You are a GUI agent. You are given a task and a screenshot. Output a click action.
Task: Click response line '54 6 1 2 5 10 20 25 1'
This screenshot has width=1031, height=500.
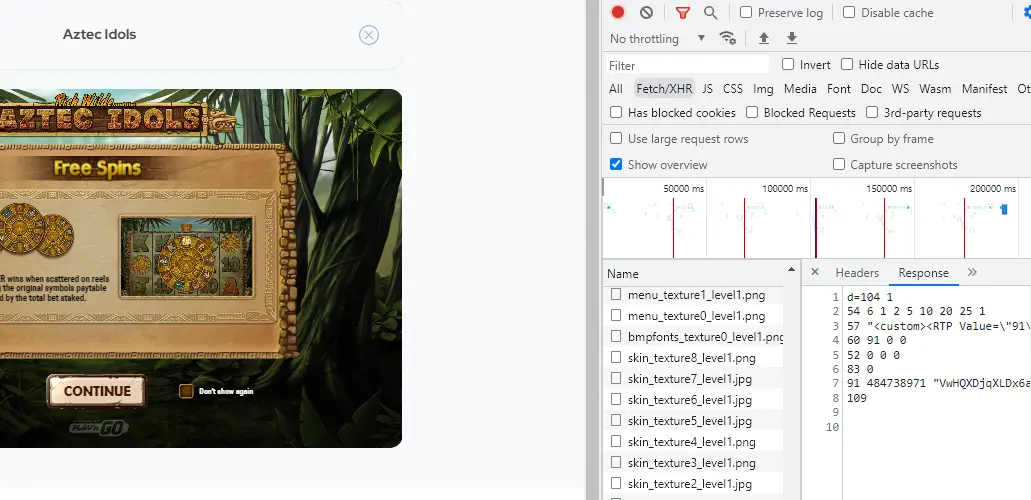[916, 311]
